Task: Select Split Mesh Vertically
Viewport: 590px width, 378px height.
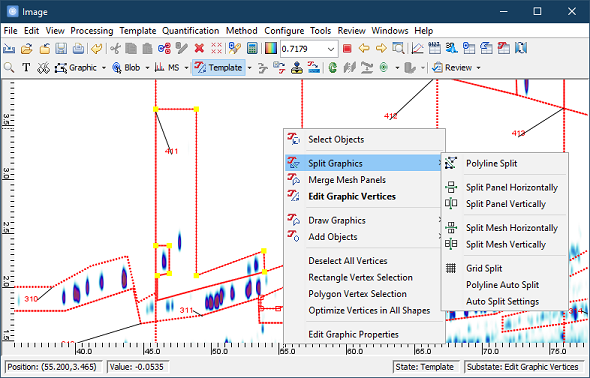Action: 505,244
